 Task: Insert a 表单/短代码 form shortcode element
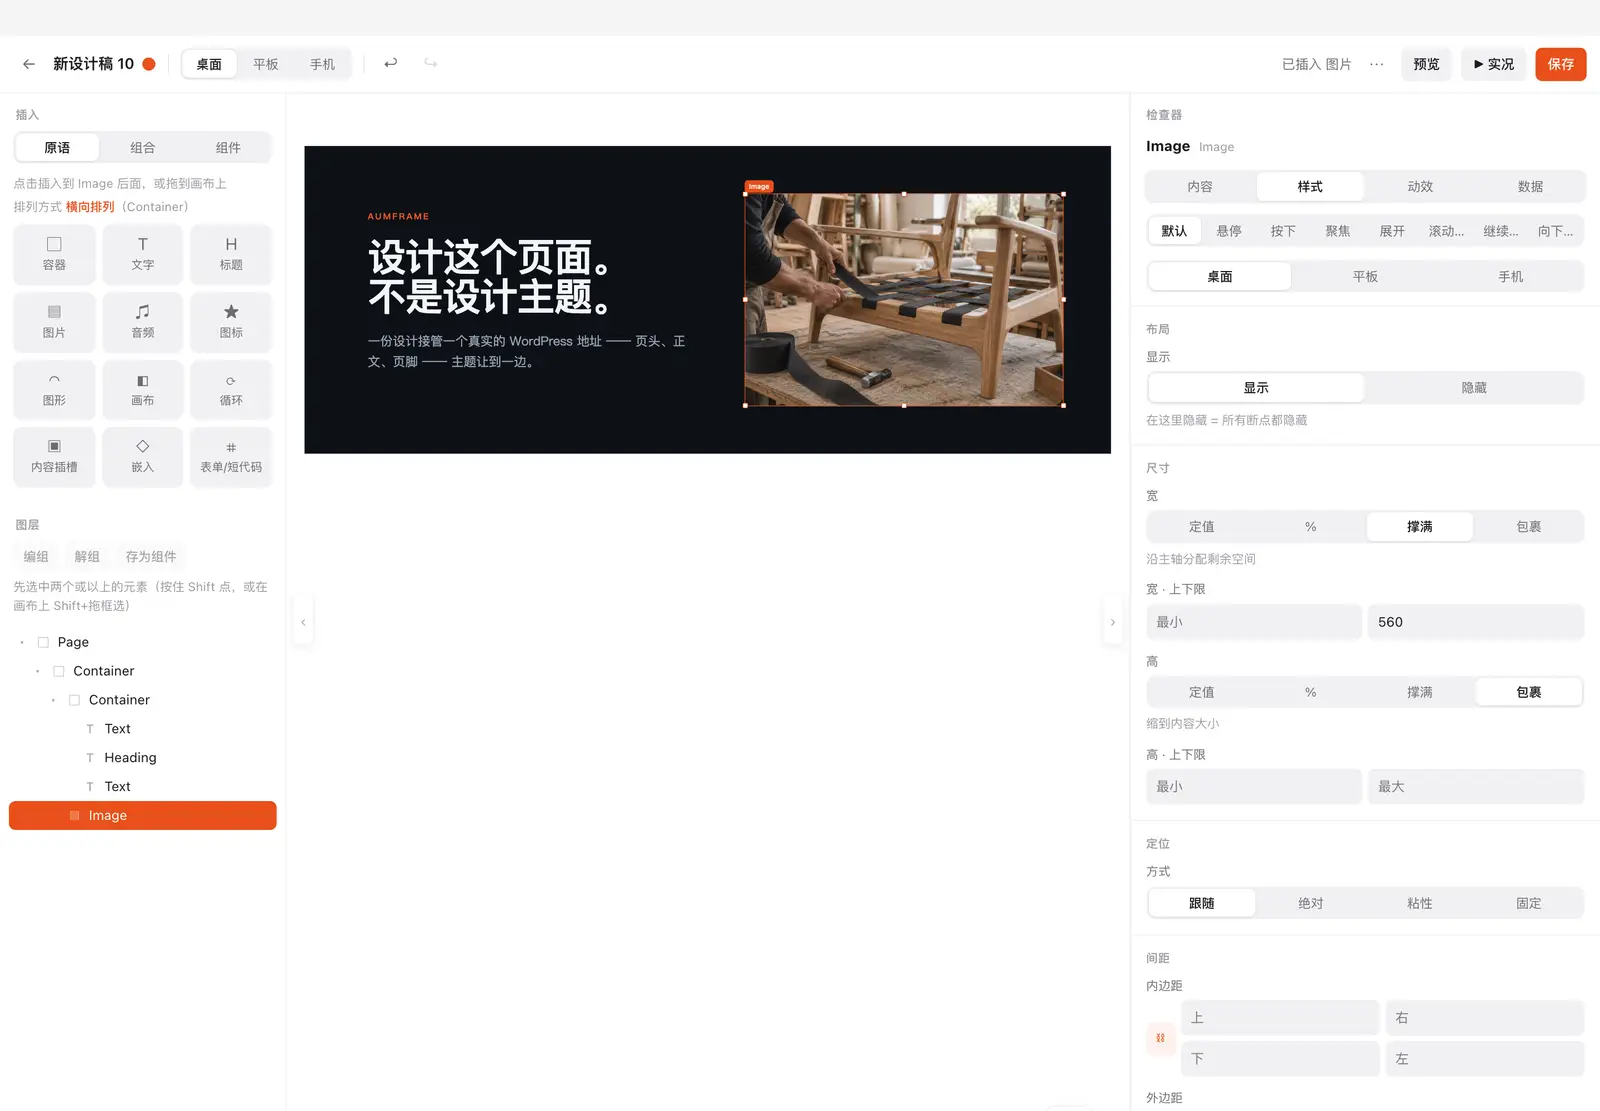(x=231, y=457)
